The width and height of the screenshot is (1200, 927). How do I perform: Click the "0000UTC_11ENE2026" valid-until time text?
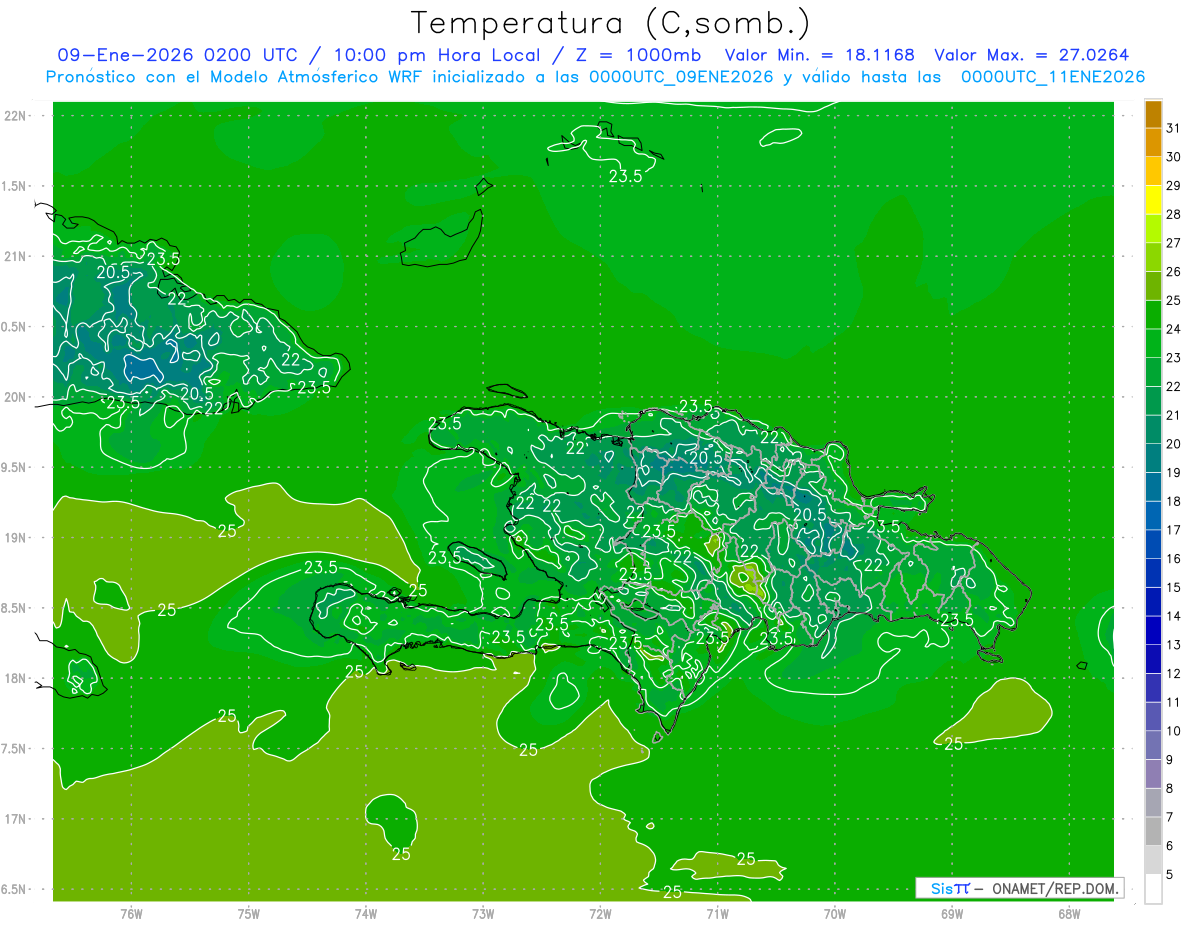click(1053, 77)
